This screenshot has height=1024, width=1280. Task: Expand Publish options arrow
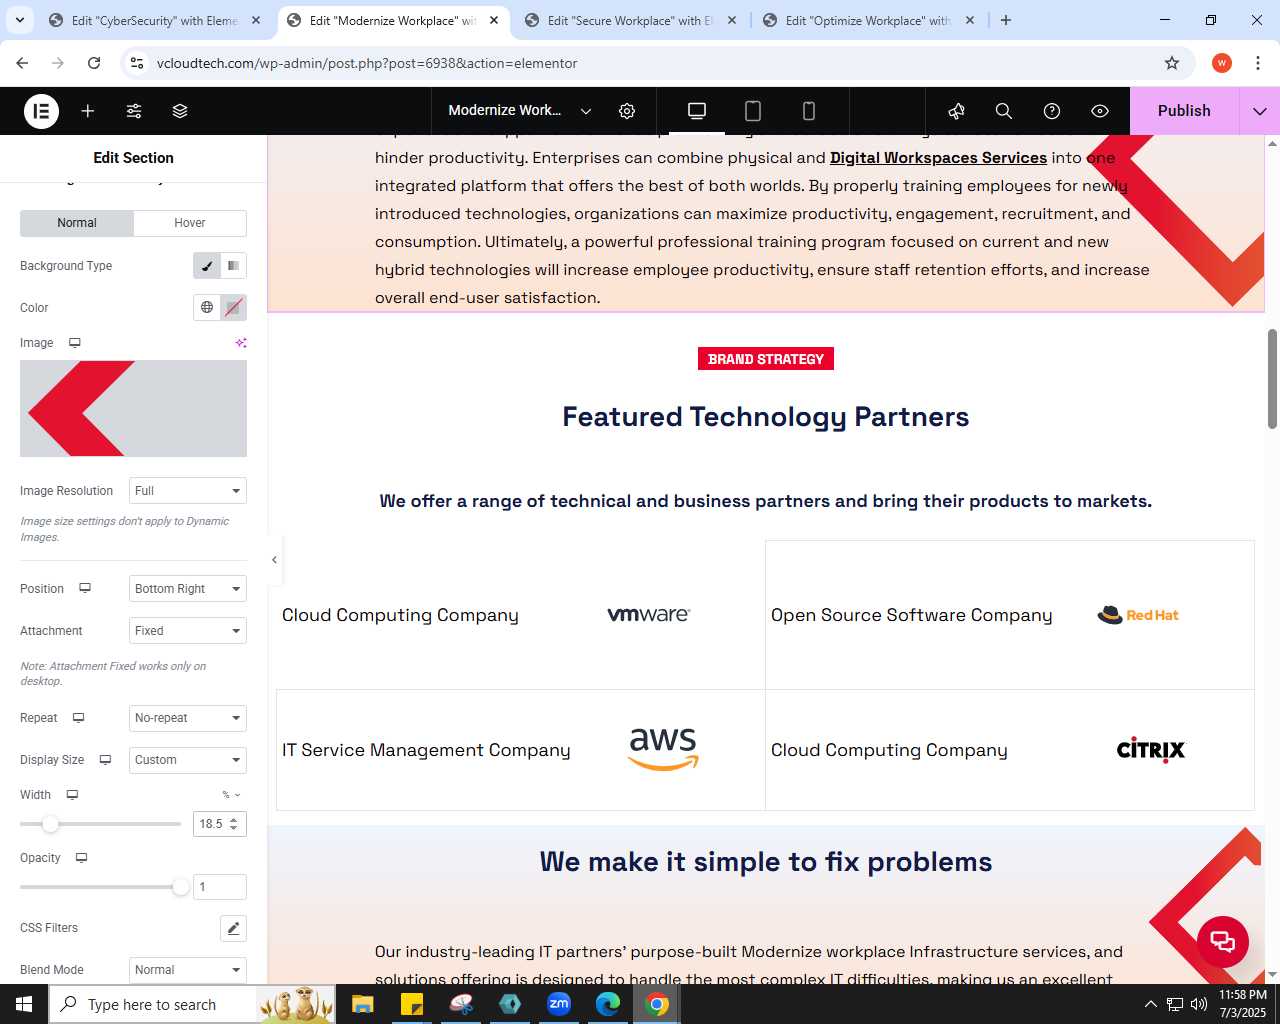[1260, 111]
